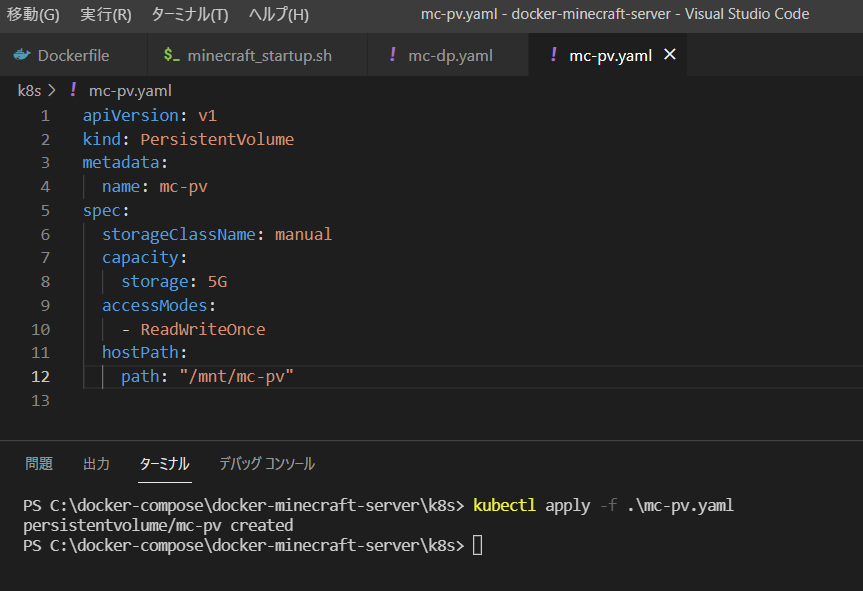
Task: Open the デバッグ コンソール panel tab
Action: click(x=266, y=464)
